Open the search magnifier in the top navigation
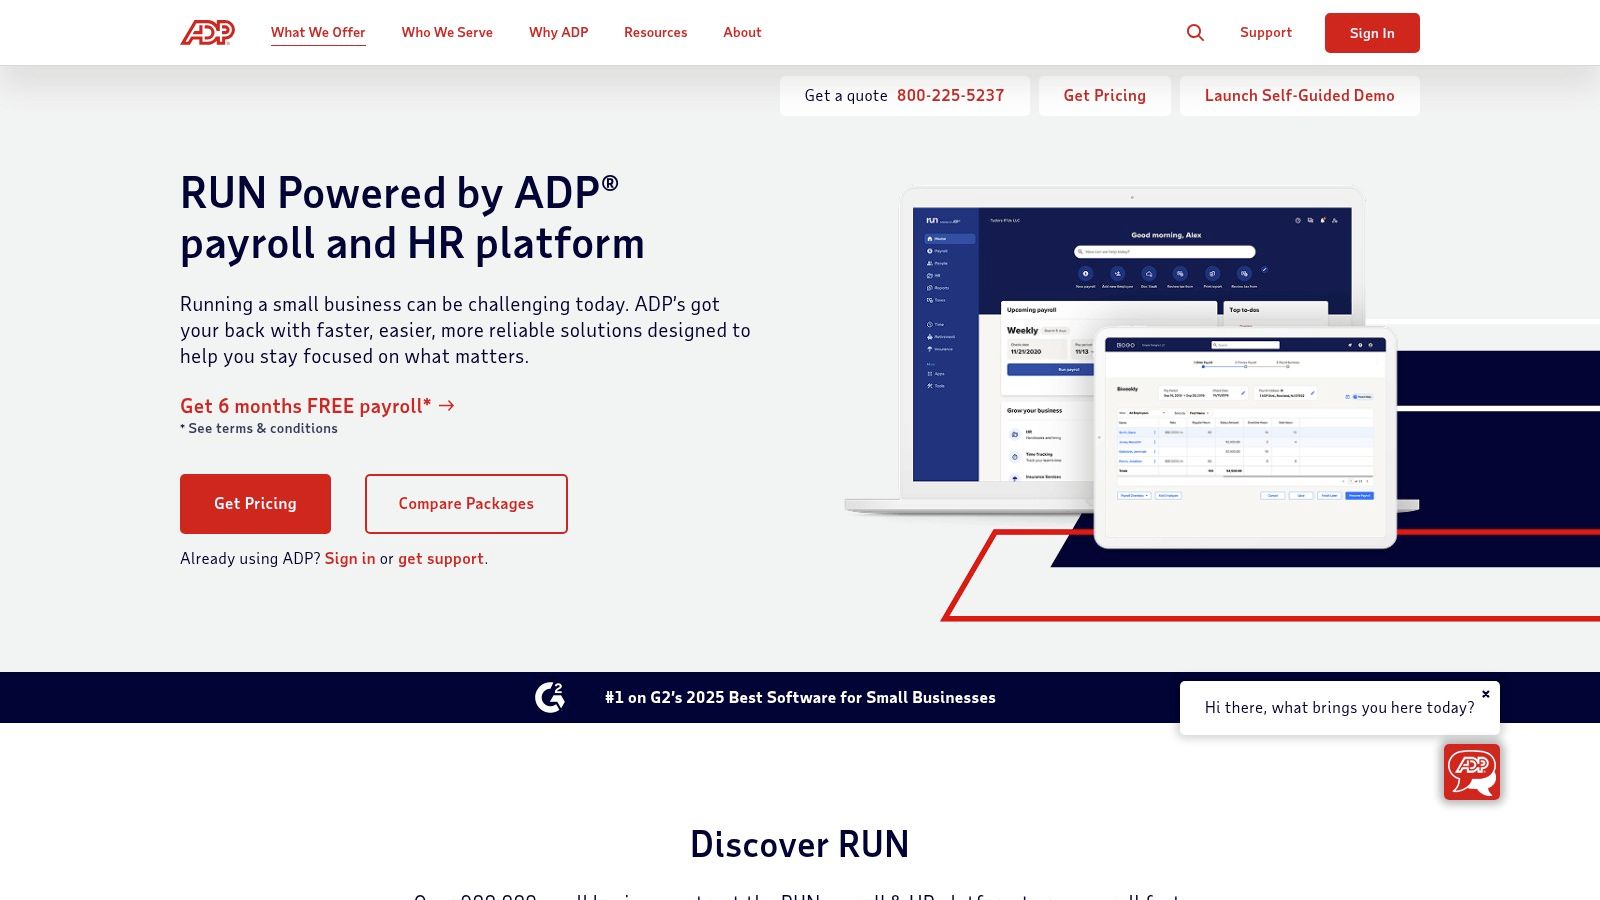 (x=1194, y=32)
